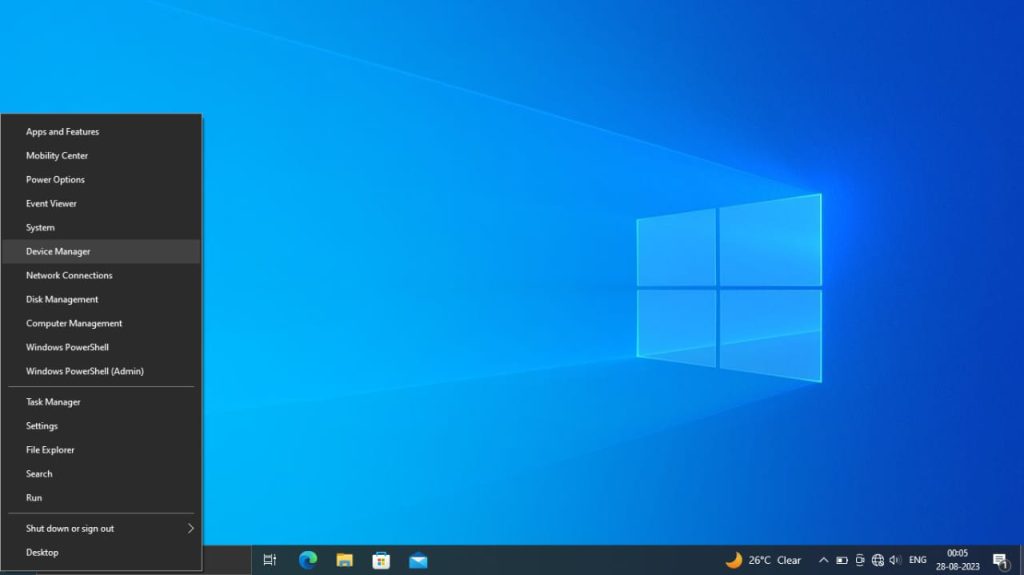The height and width of the screenshot is (575, 1024).
Task: Open the volume speaker icon
Action: 895,560
